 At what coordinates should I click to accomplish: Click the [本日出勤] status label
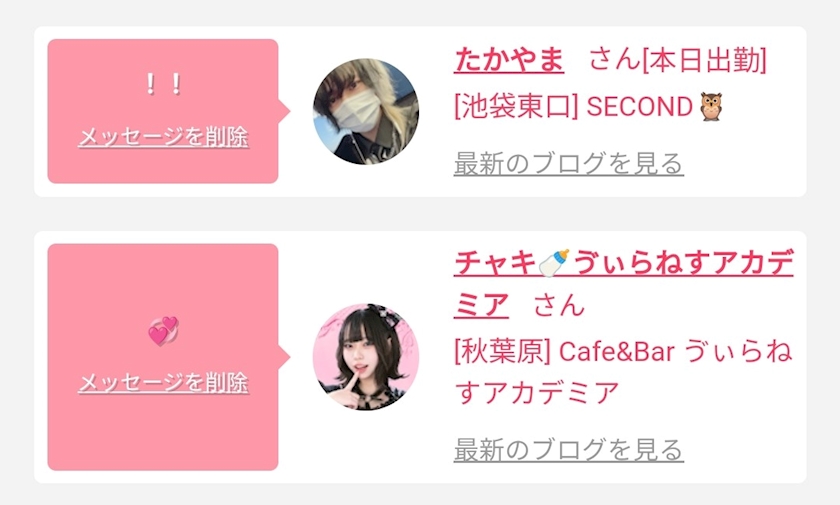pyautogui.click(x=704, y=60)
